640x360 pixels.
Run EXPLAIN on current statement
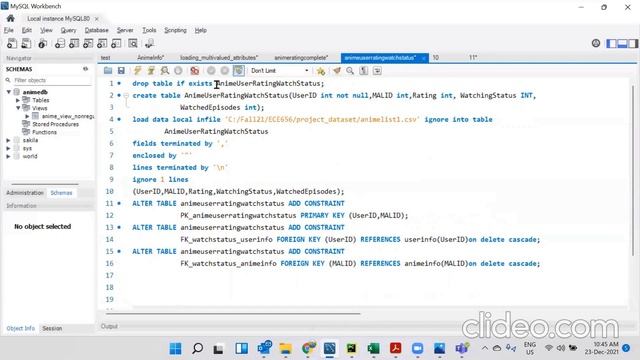(165, 71)
